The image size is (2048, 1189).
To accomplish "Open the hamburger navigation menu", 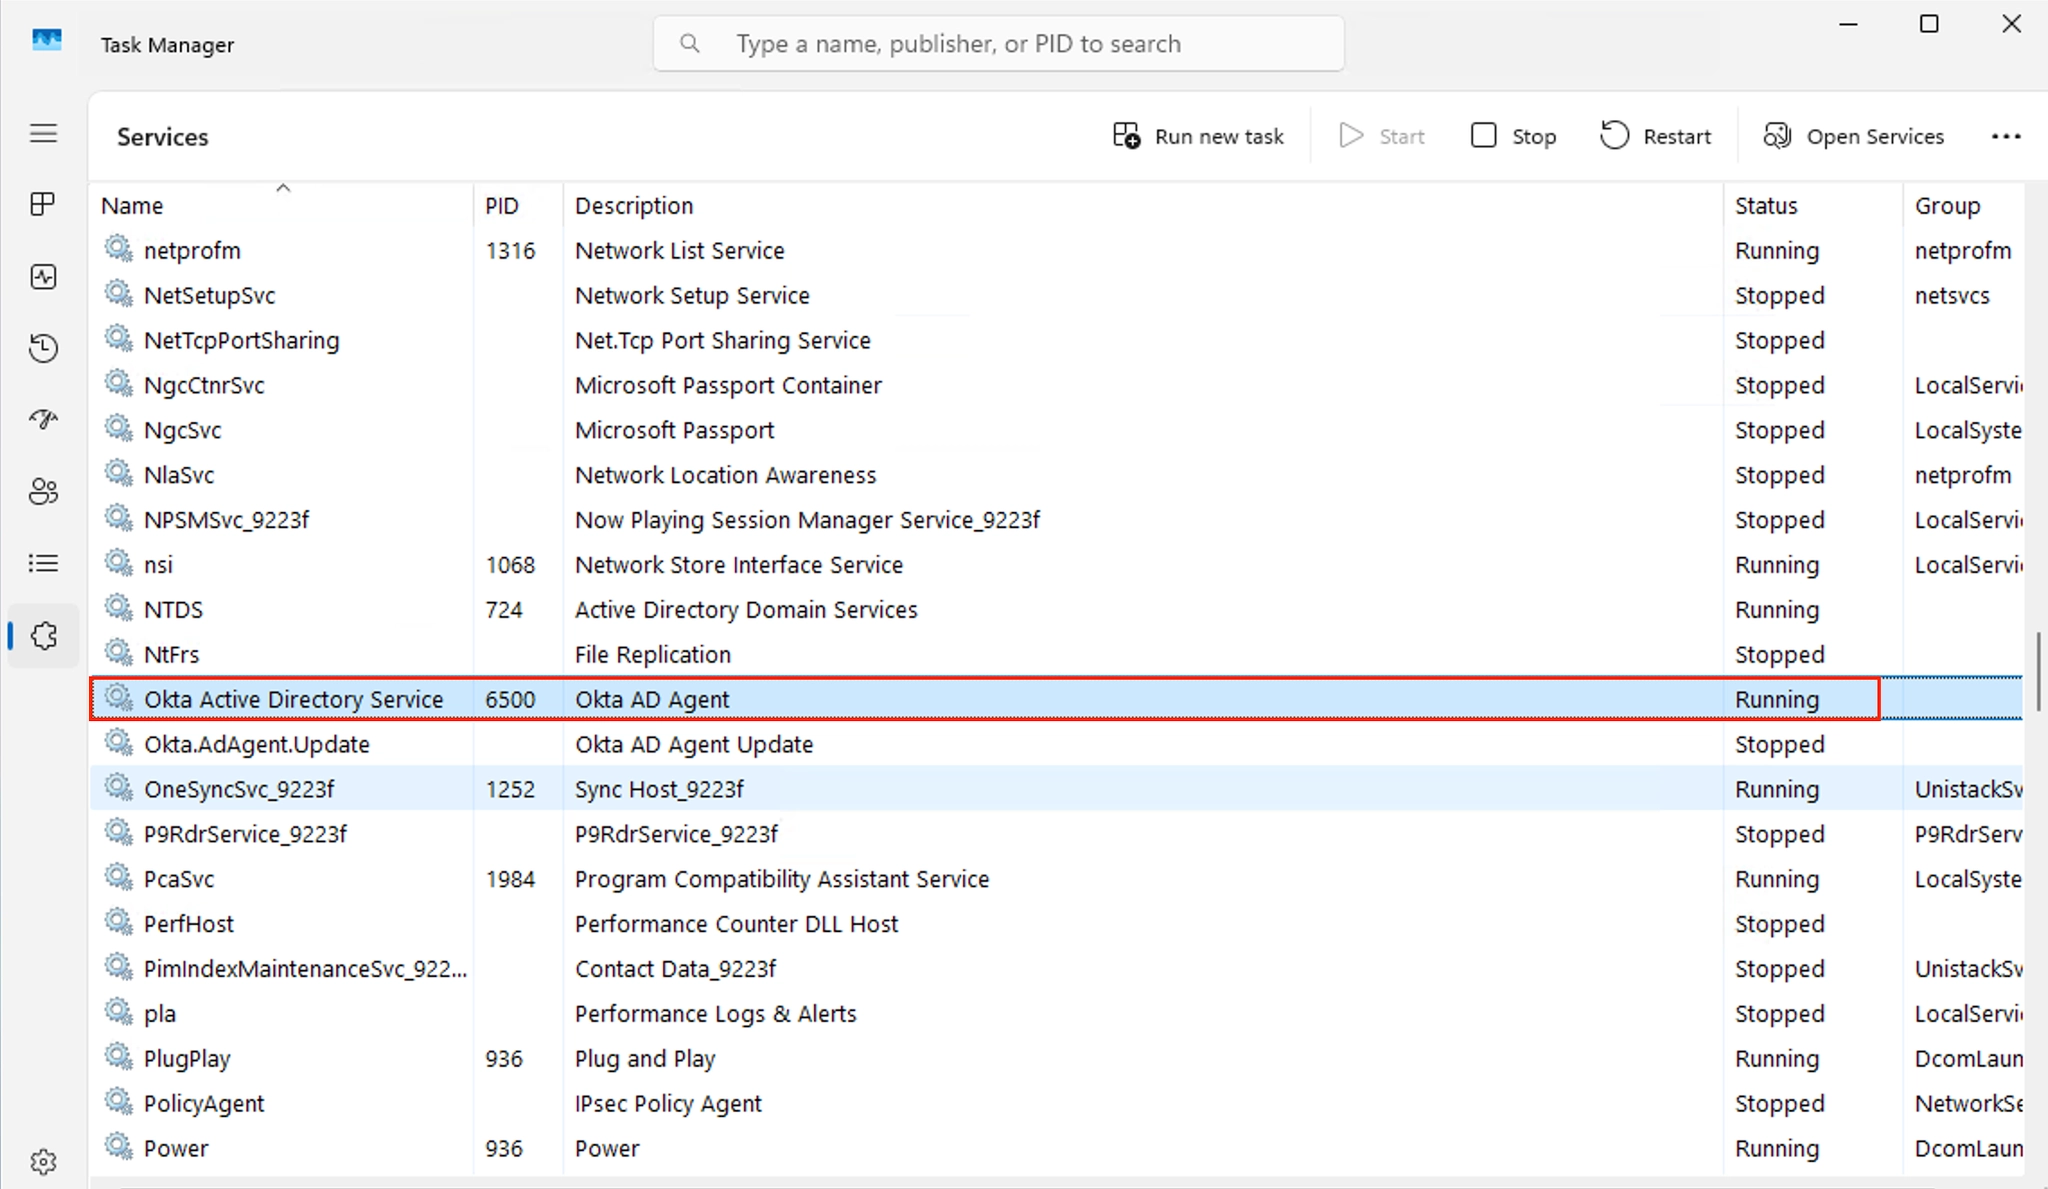I will click(x=43, y=133).
